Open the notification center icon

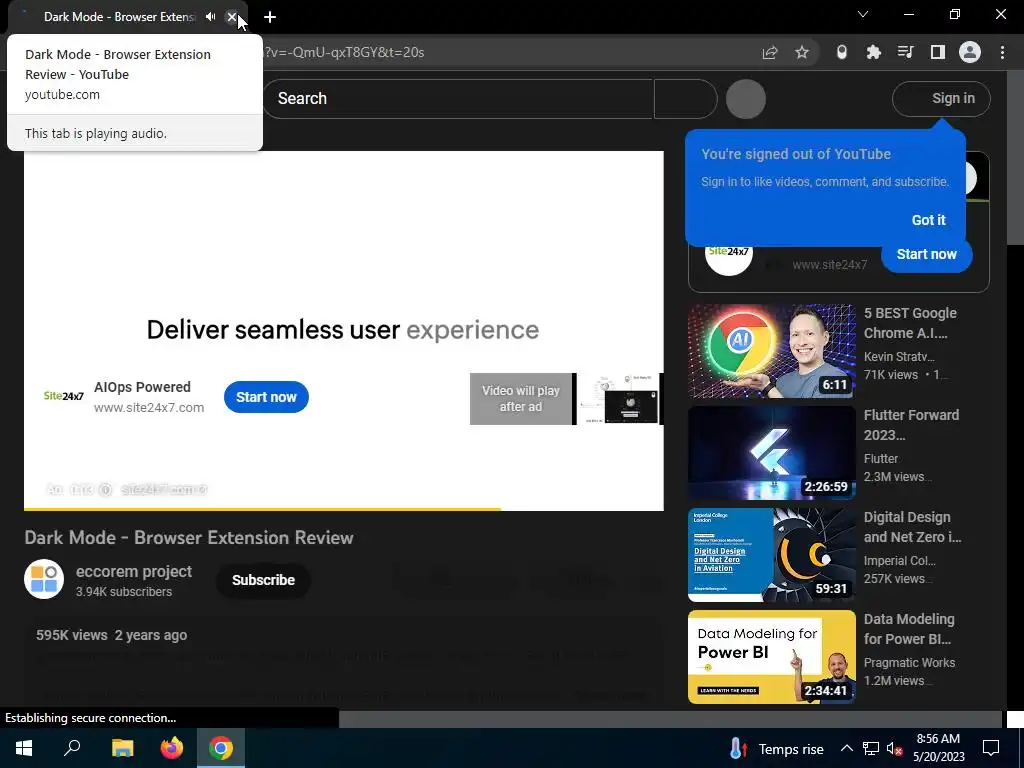pyautogui.click(x=991, y=748)
